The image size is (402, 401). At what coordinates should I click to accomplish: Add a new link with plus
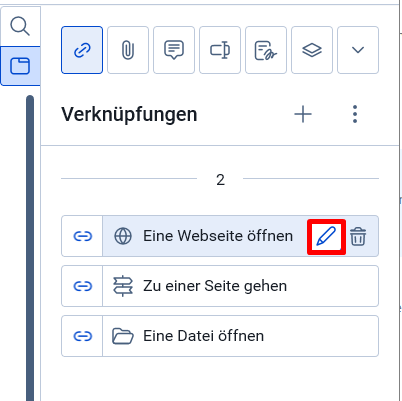(303, 114)
